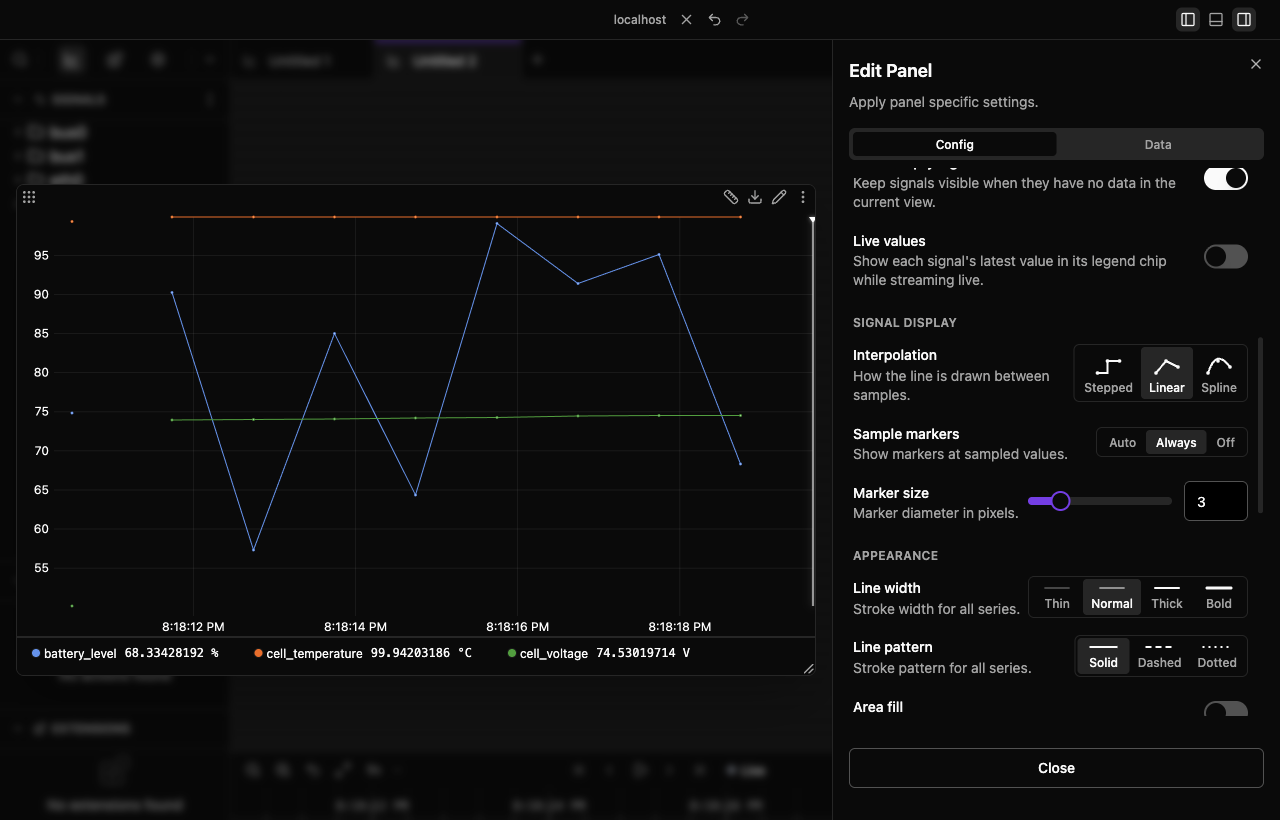Click the X next to localhost
Image resolution: width=1280 pixels, height=820 pixels.
point(686,20)
